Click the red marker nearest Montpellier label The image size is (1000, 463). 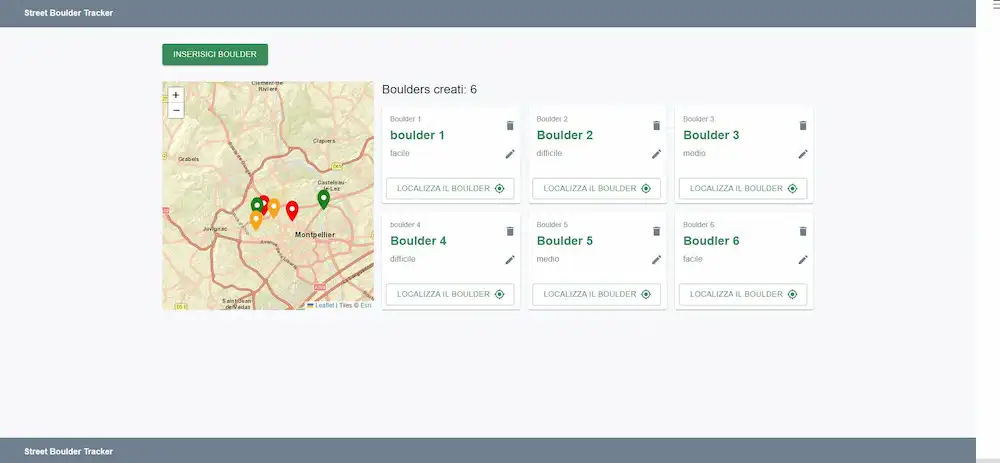292,209
